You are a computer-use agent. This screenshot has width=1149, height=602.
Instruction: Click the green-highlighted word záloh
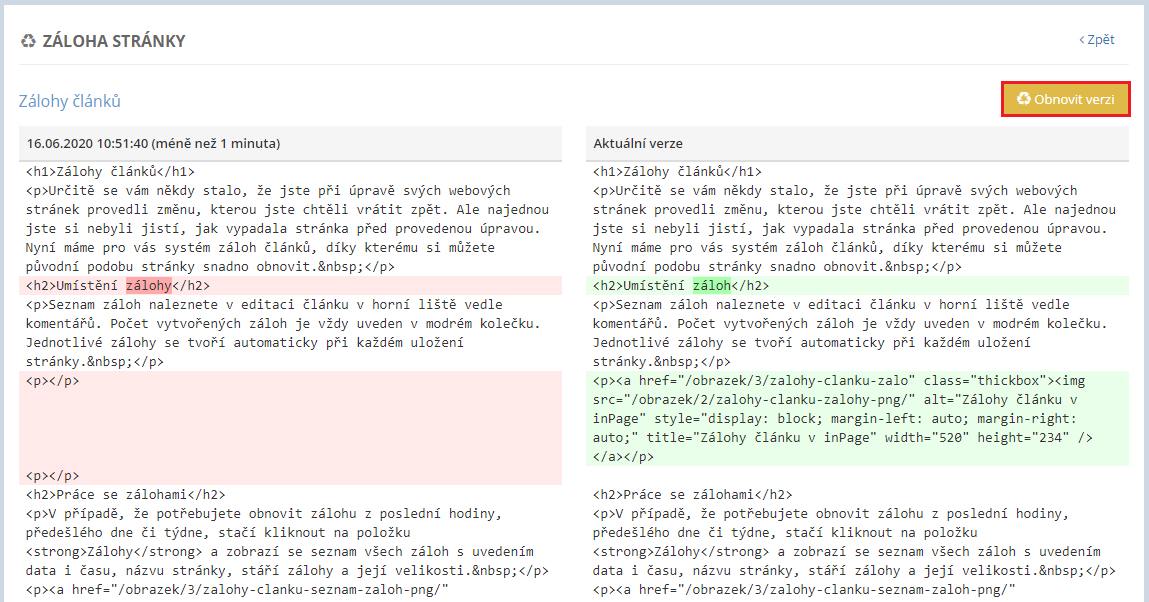coord(712,286)
